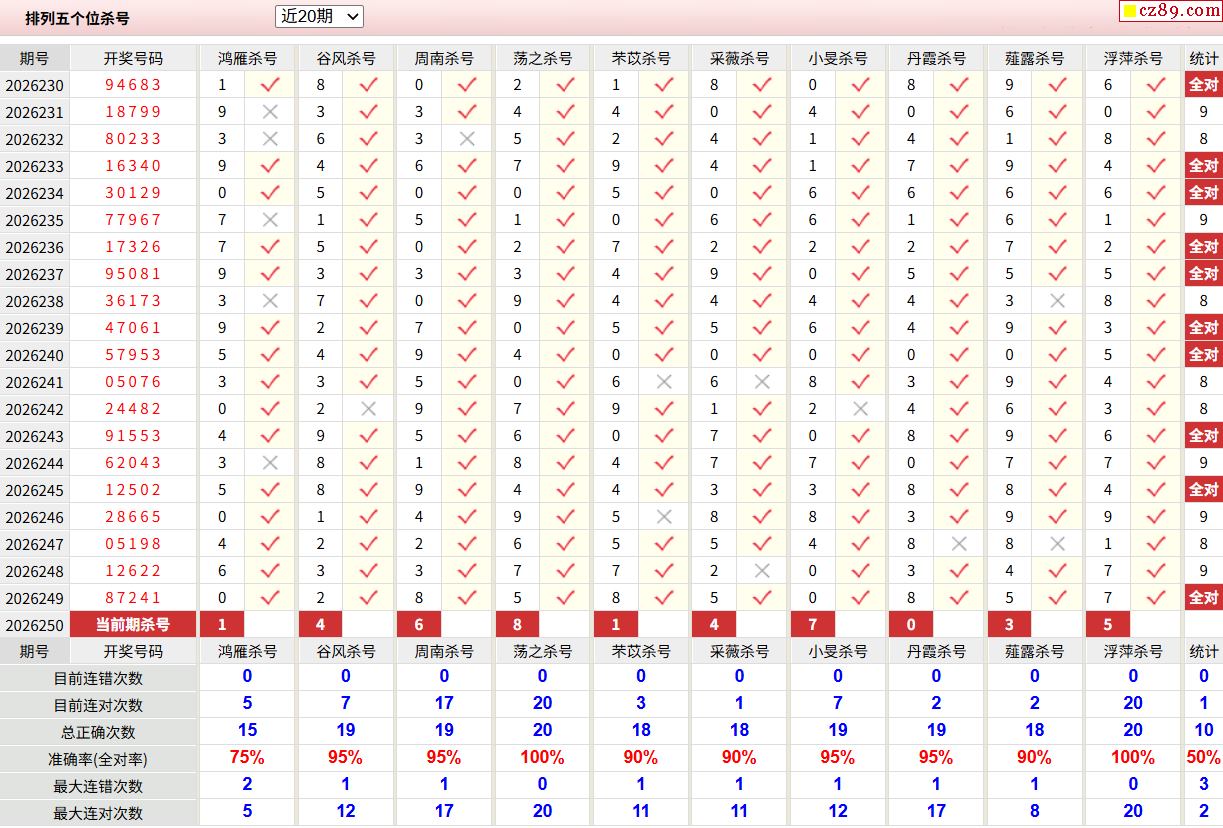Click the X mark for 鸿雁杀号 in row 2026231
This screenshot has height=828, width=1223.
(x=269, y=112)
